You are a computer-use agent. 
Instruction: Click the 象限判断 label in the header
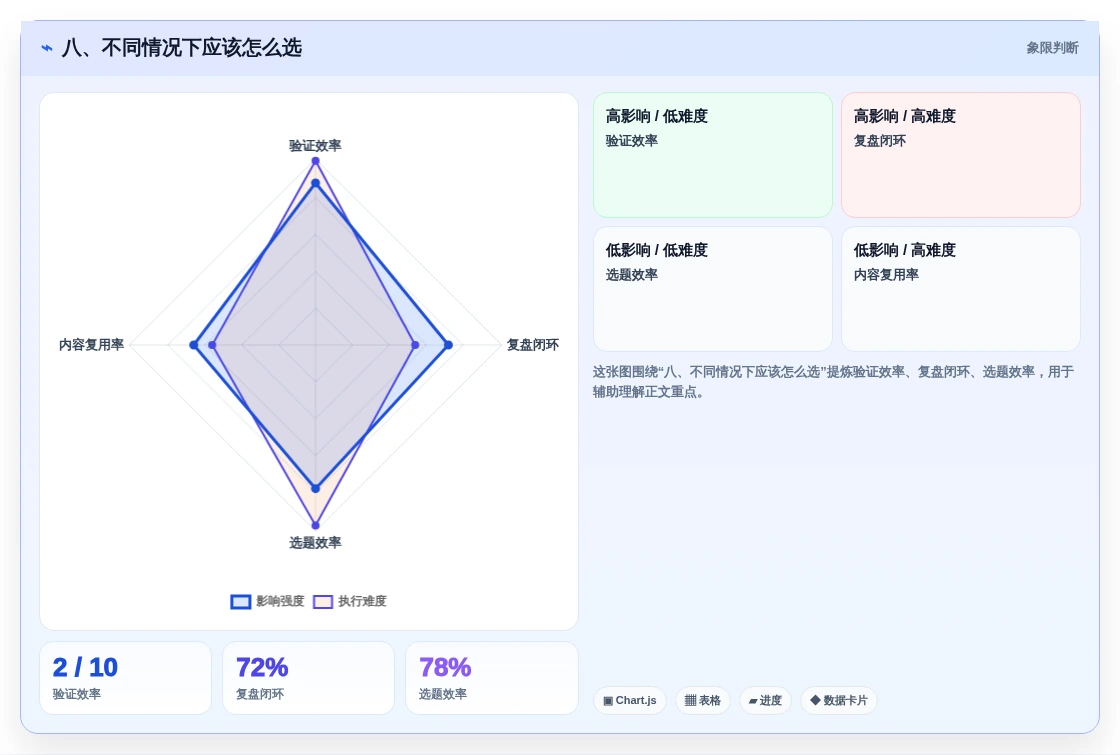(x=1052, y=48)
